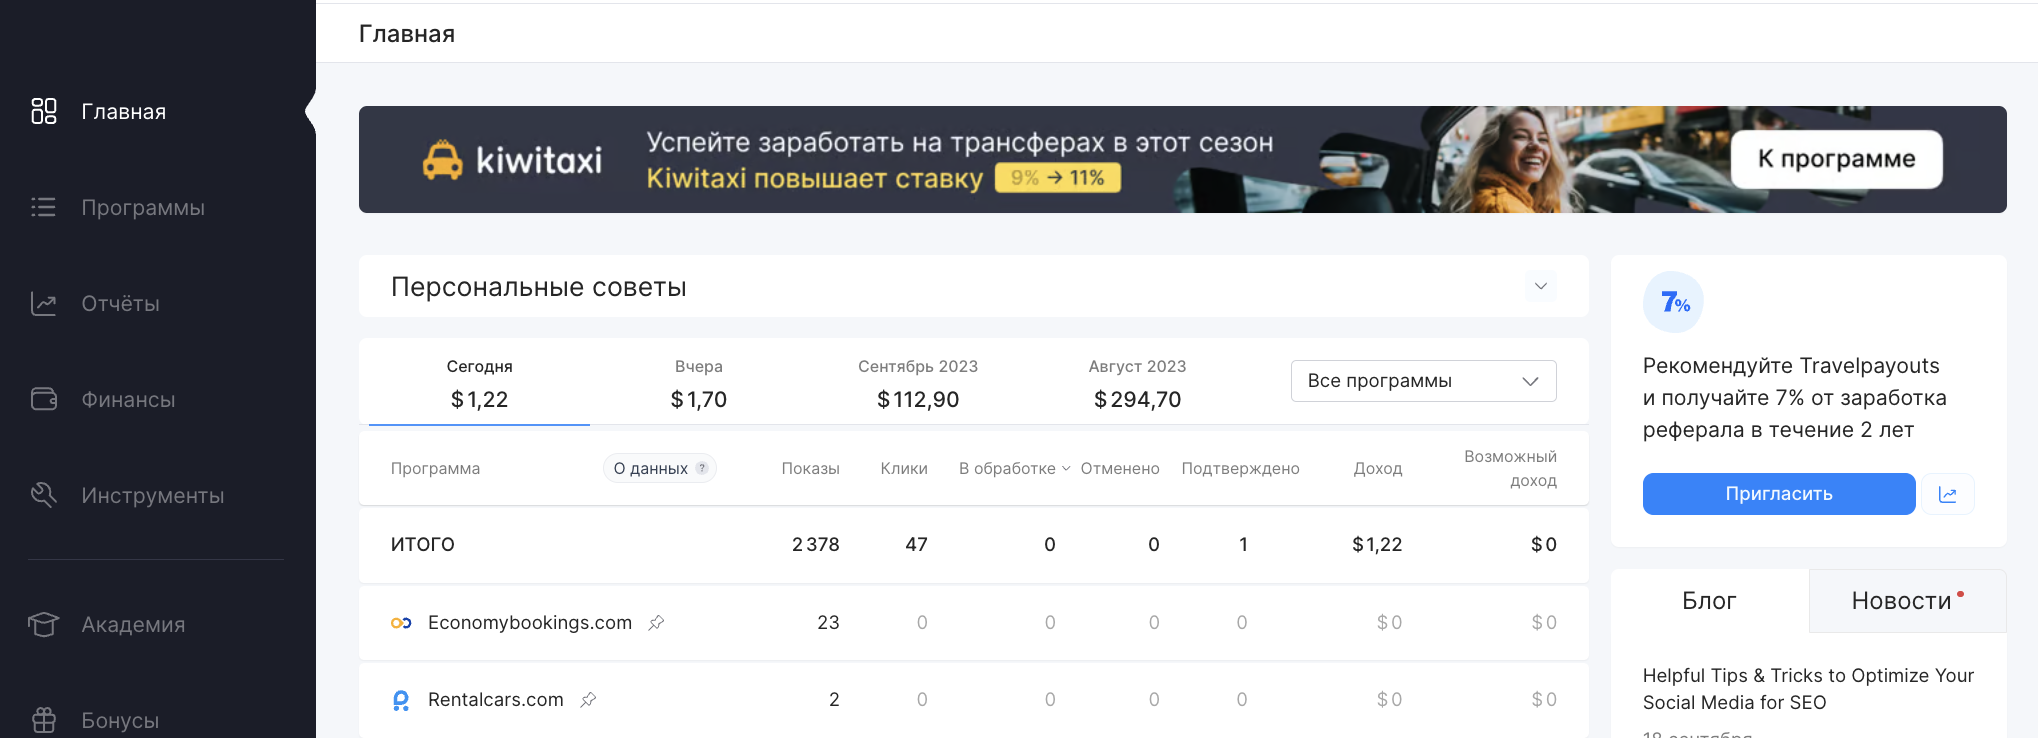Click Economybookings.com impressions value 23
Screen dimensions: 2038x738
828,623
